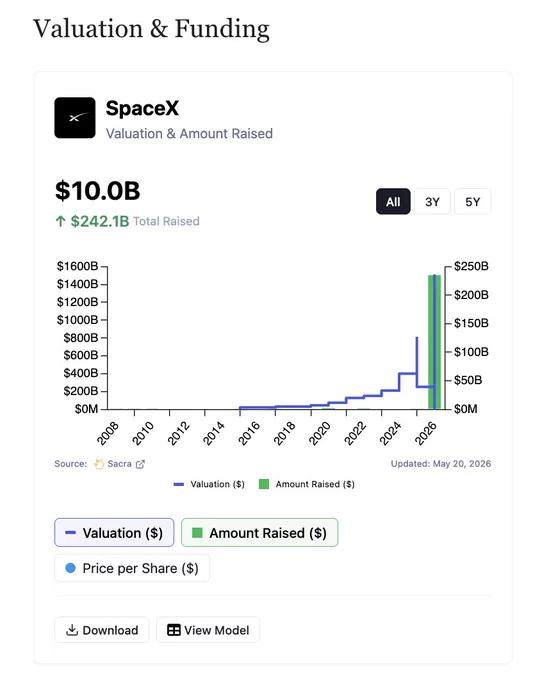Click the green legend swatch for Amount Raised
533x680 pixels.
click(264, 484)
